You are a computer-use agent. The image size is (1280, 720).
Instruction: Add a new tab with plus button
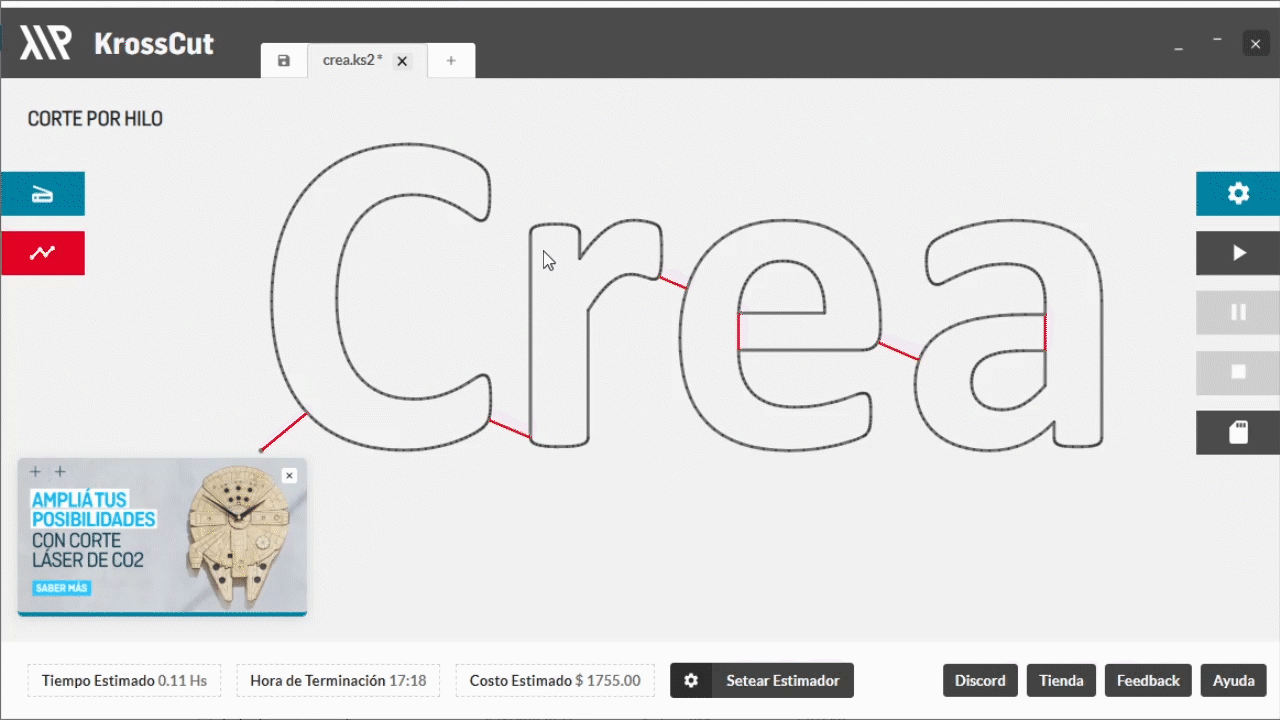[451, 61]
